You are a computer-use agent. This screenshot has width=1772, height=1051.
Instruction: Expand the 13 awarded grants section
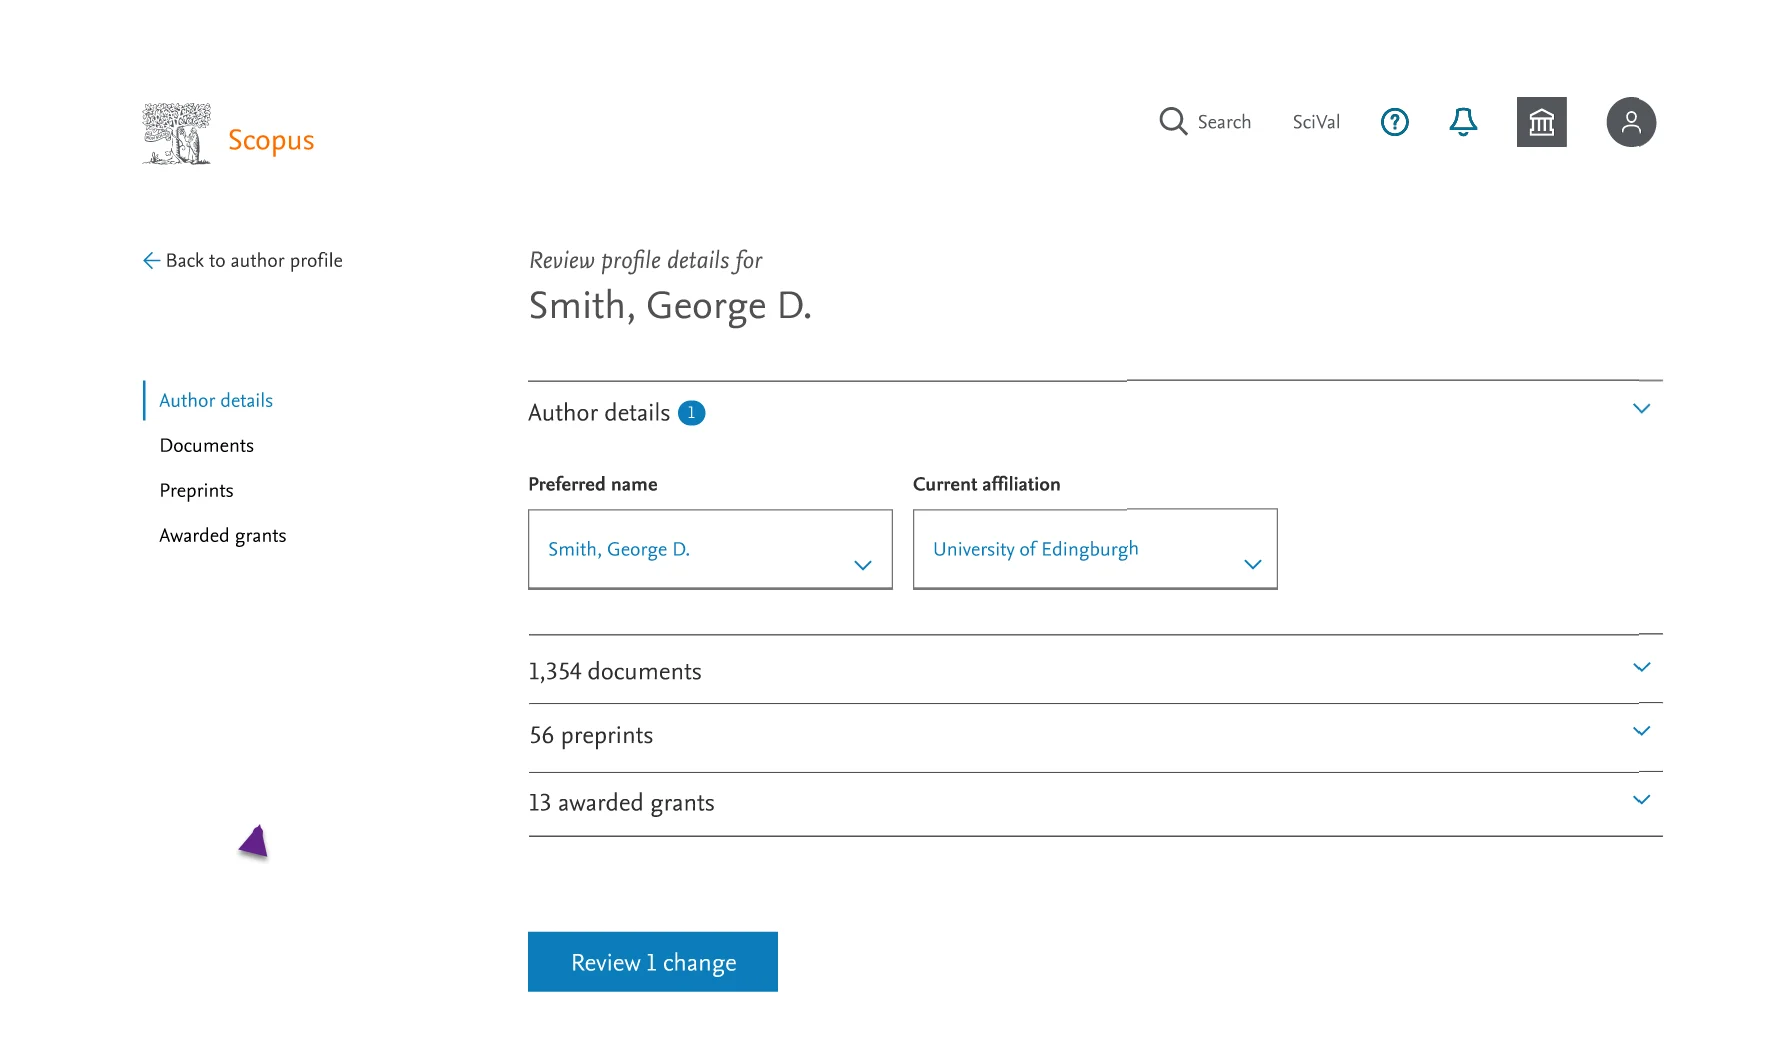click(x=1641, y=800)
